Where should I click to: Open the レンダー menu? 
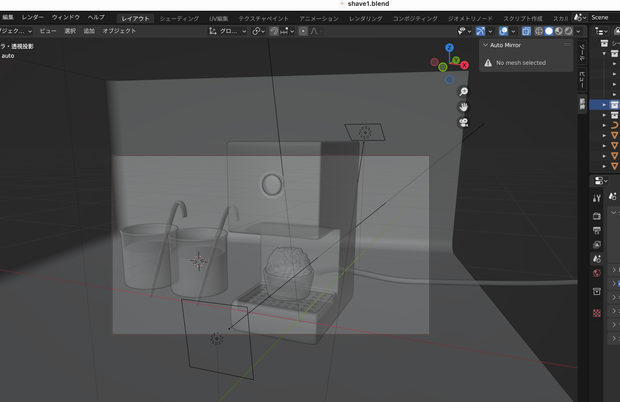pyautogui.click(x=32, y=17)
